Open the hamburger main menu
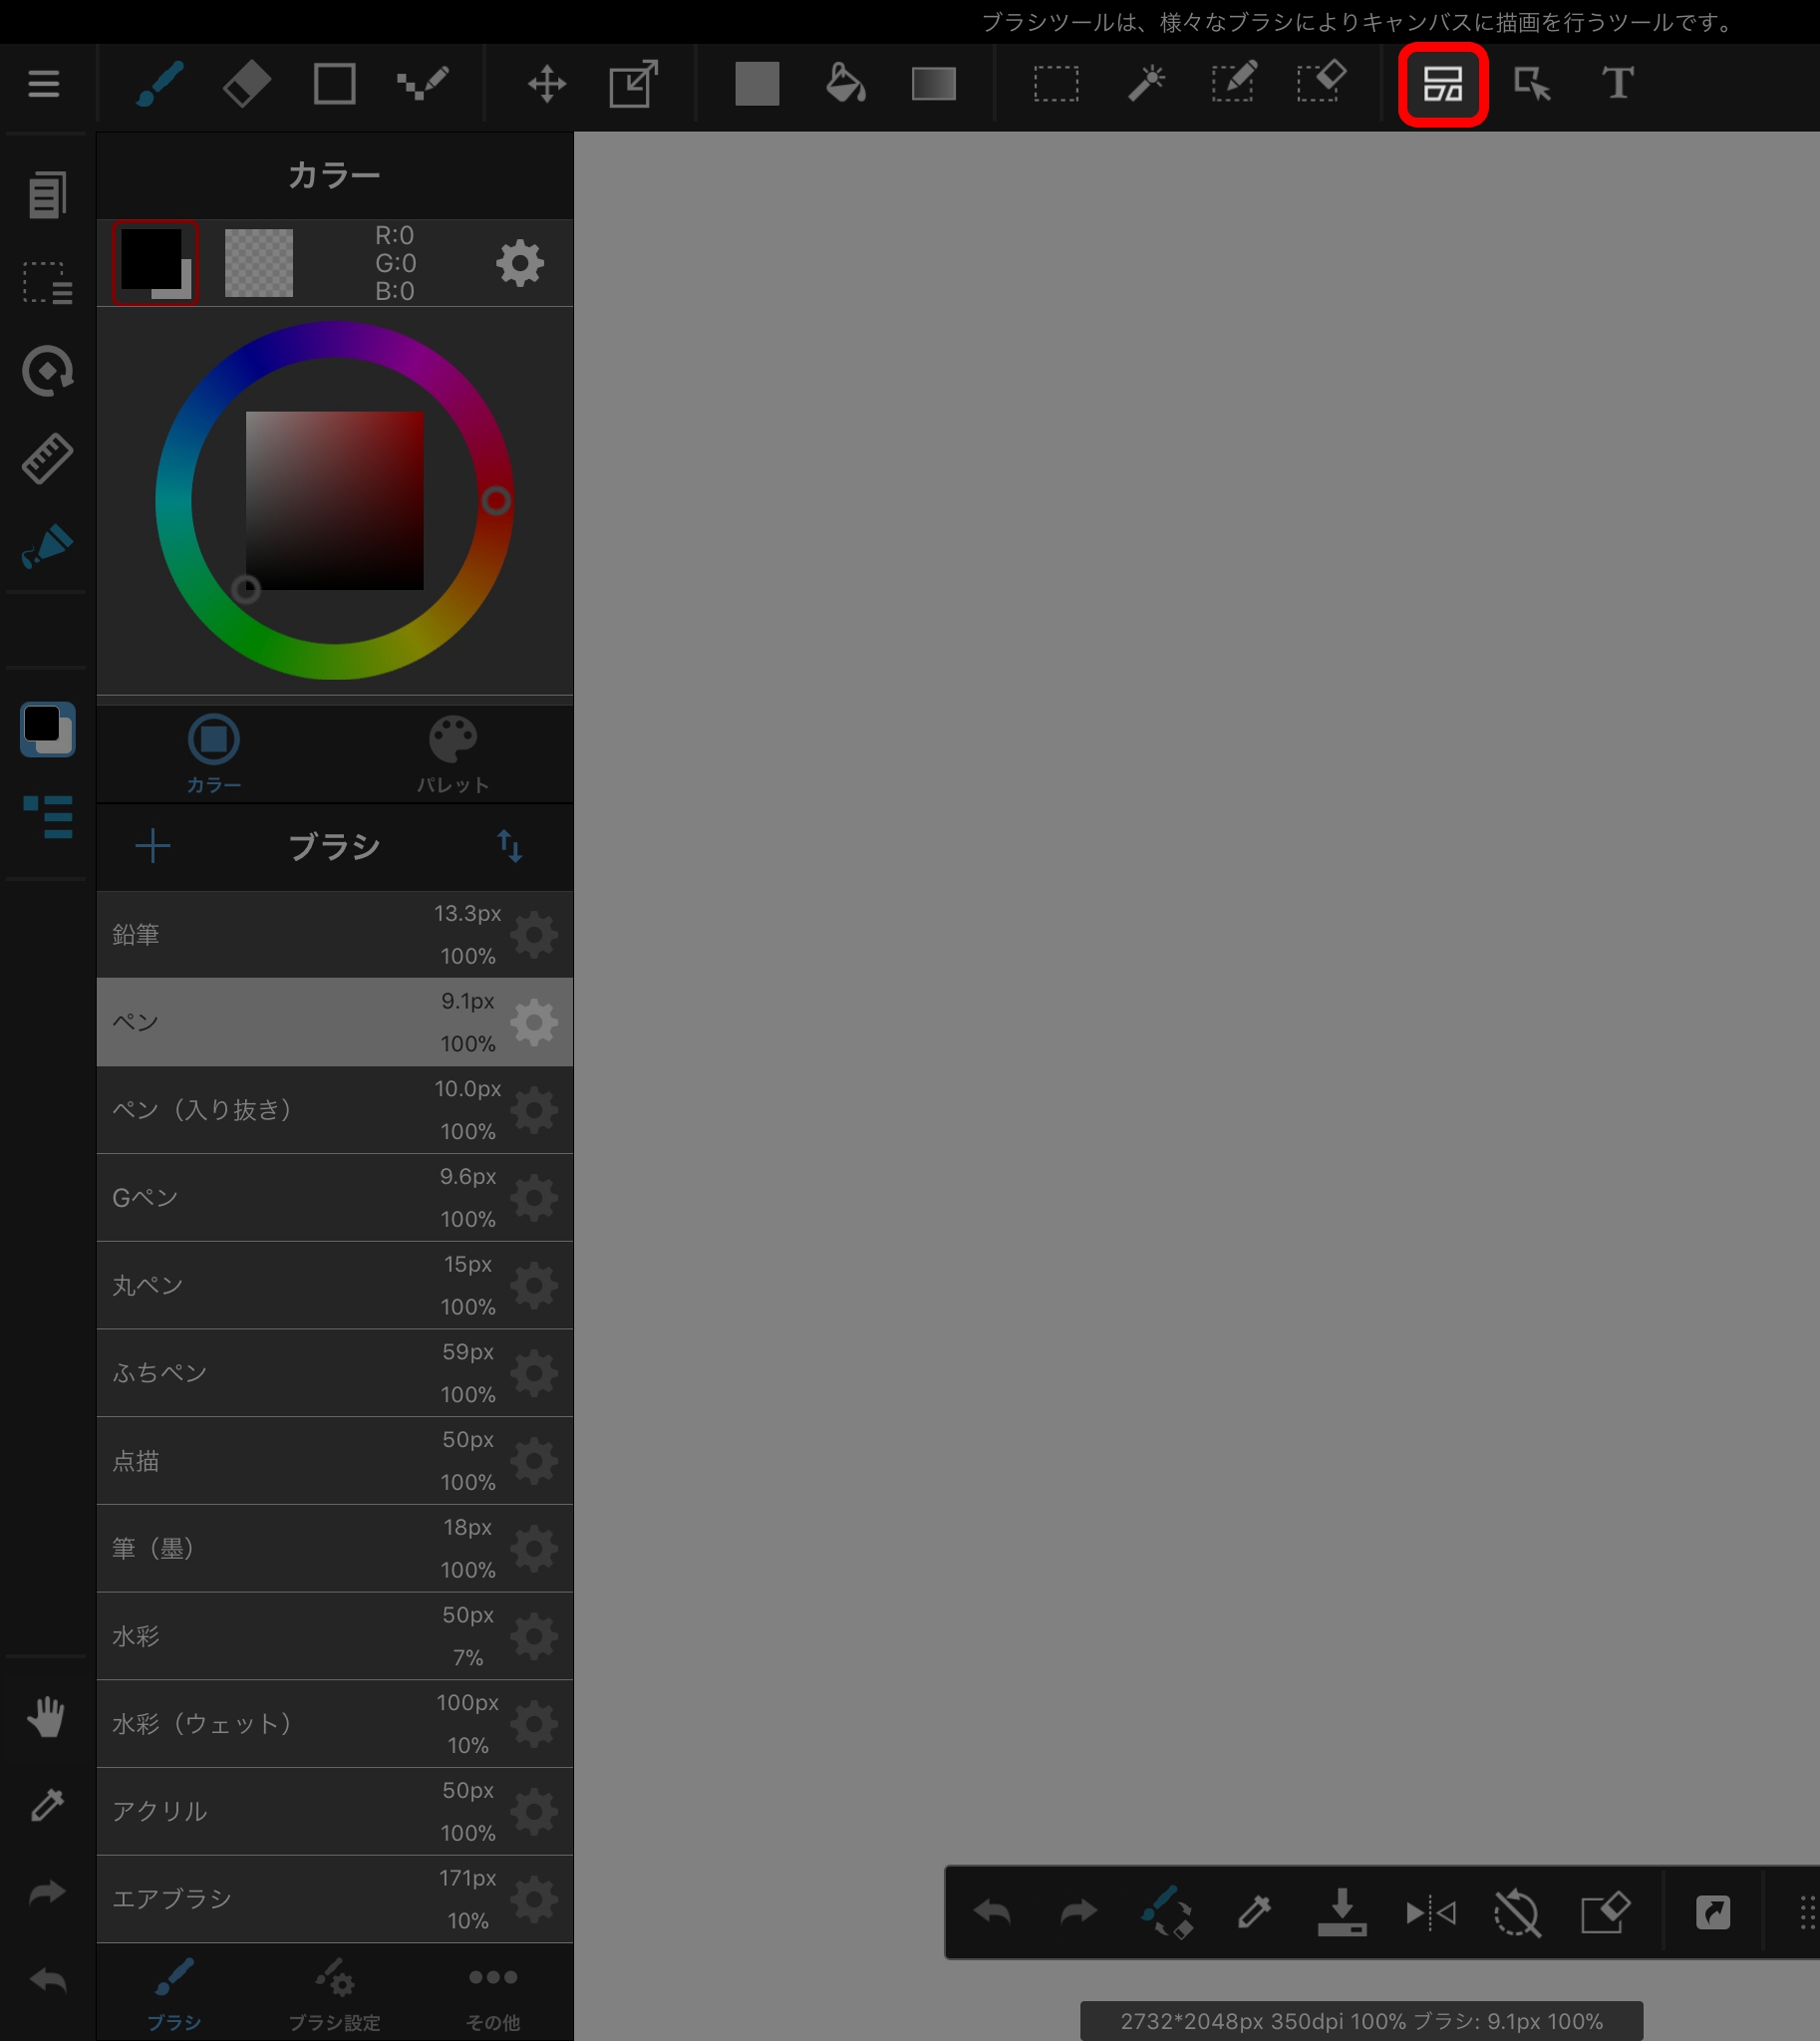 coord(44,84)
